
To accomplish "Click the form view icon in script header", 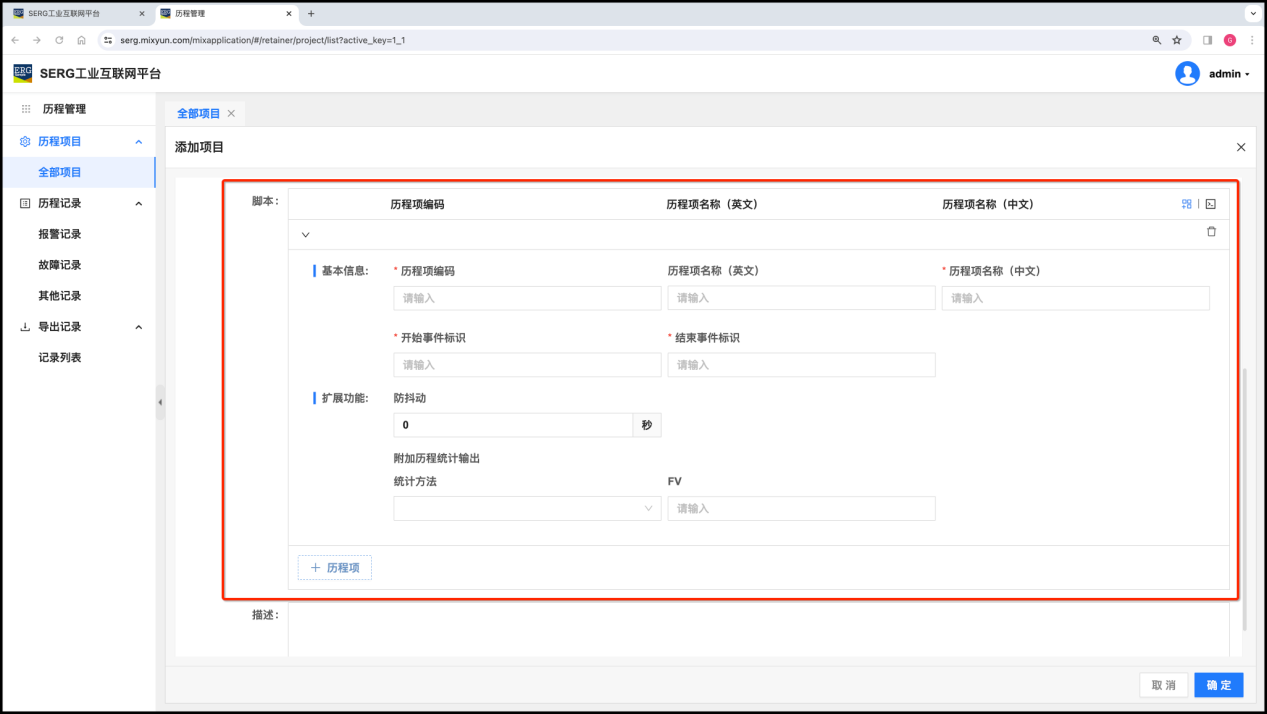I will click(1186, 204).
